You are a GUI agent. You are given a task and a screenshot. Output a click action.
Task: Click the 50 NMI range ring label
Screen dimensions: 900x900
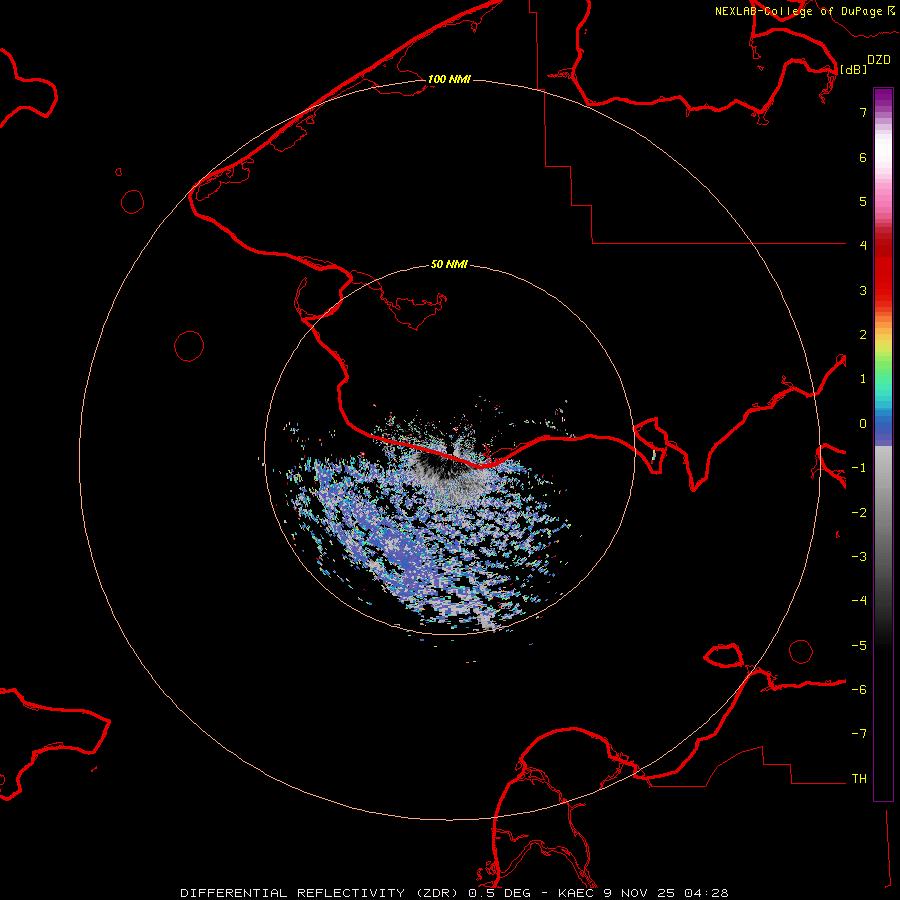coord(449,264)
